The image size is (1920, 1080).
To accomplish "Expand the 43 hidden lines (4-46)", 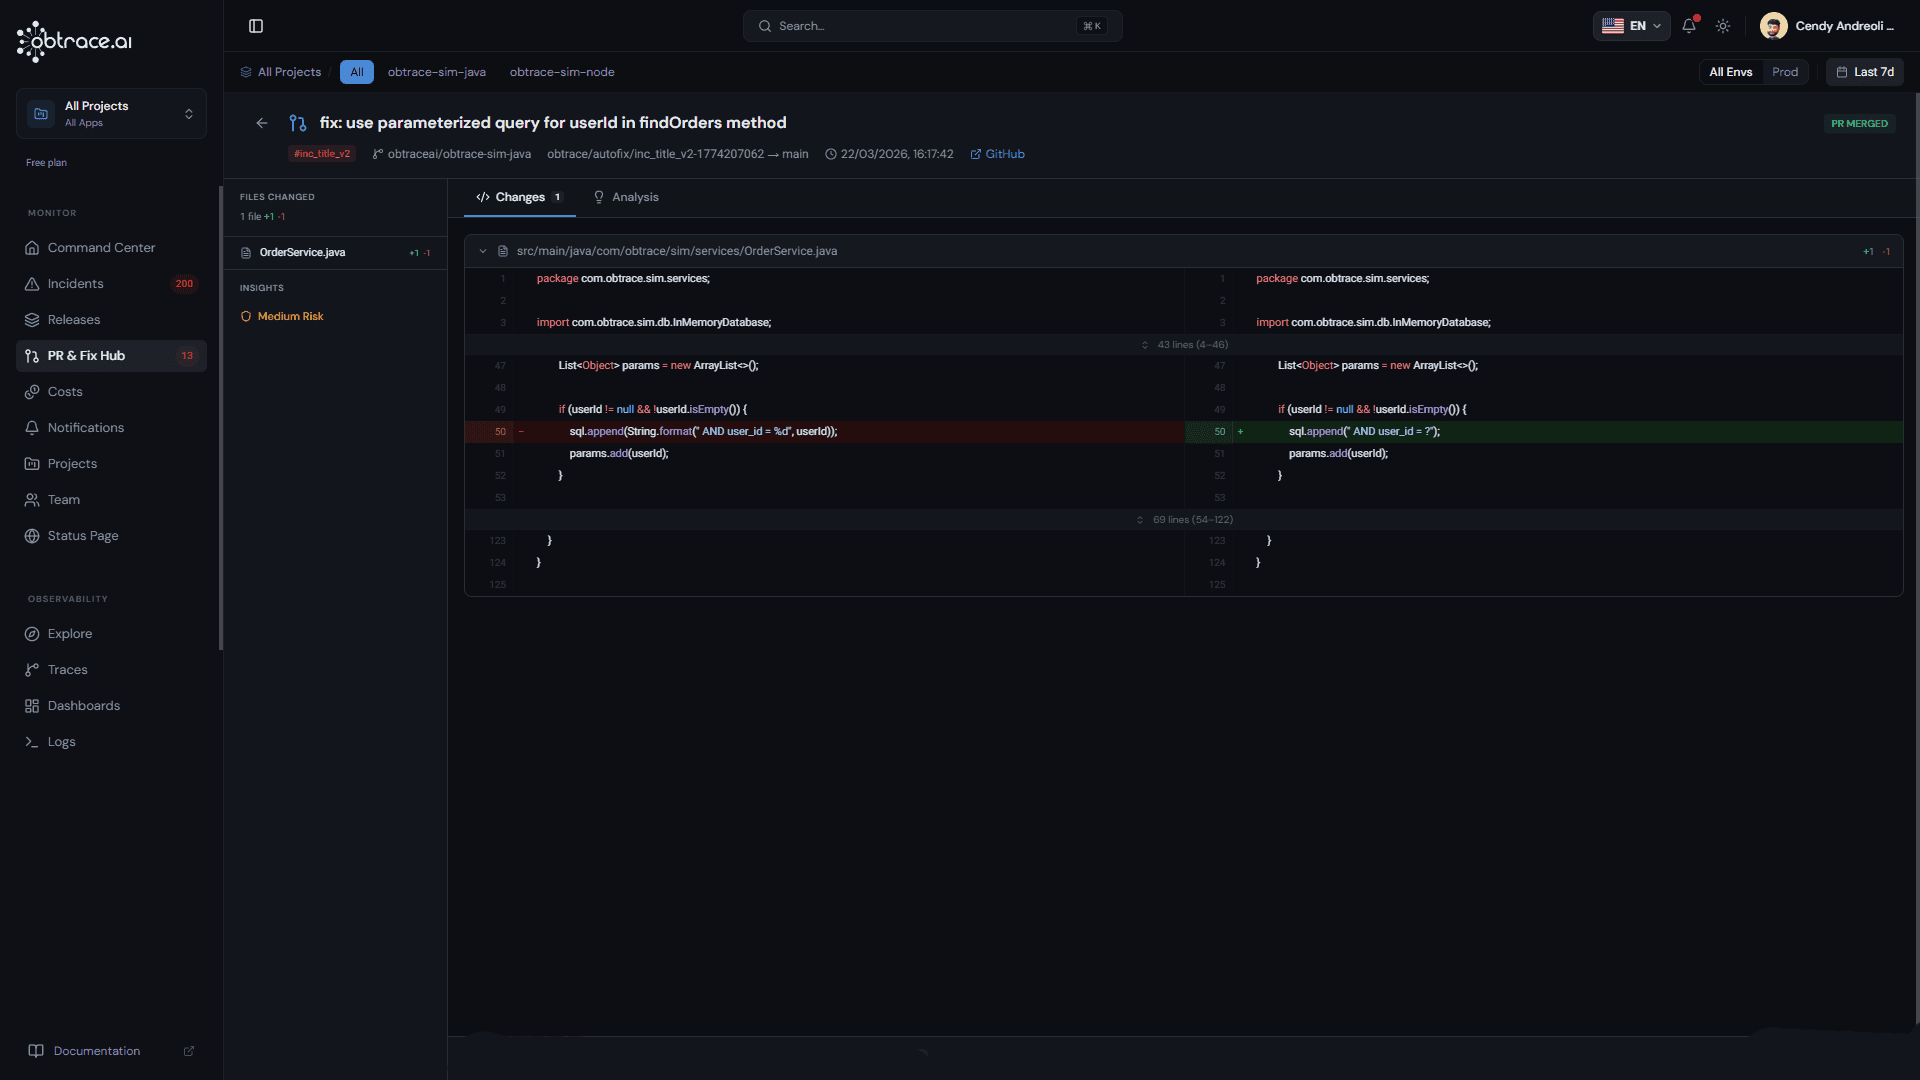I will (1185, 345).
